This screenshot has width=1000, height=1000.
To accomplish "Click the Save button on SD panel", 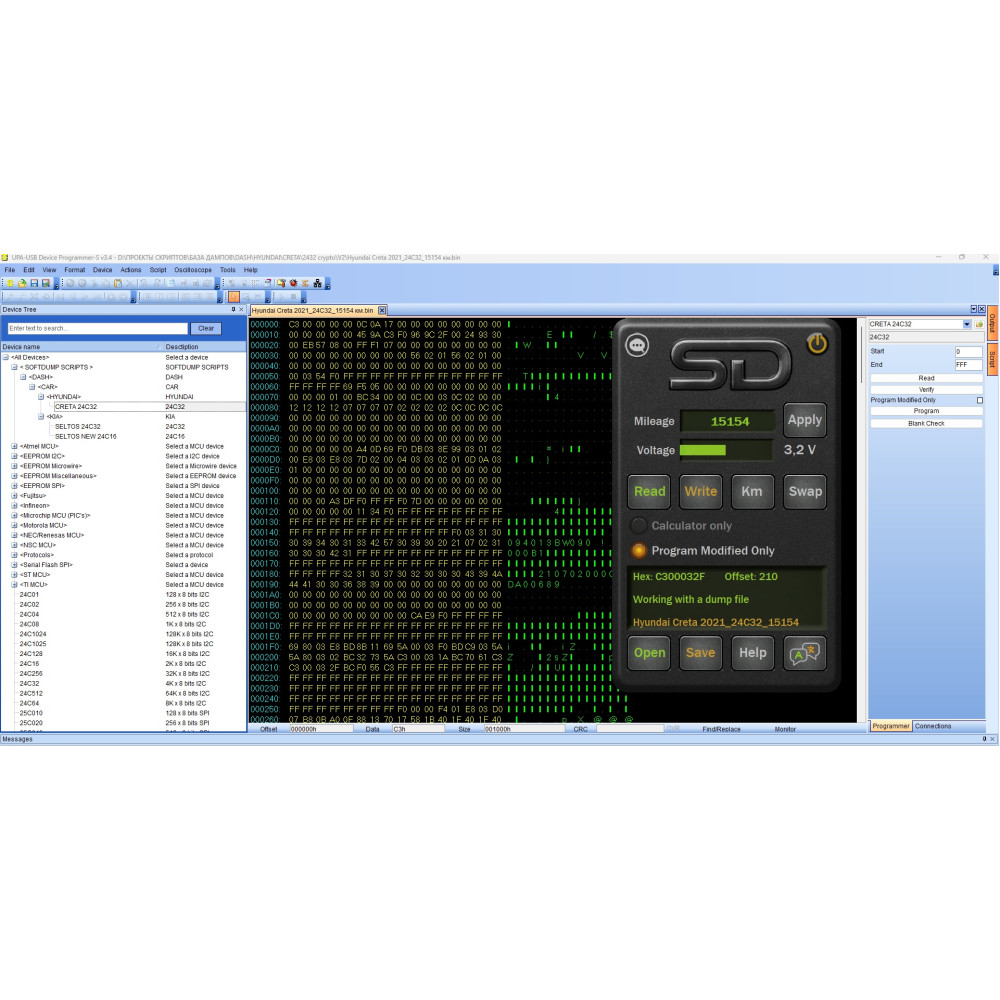I will click(x=701, y=653).
